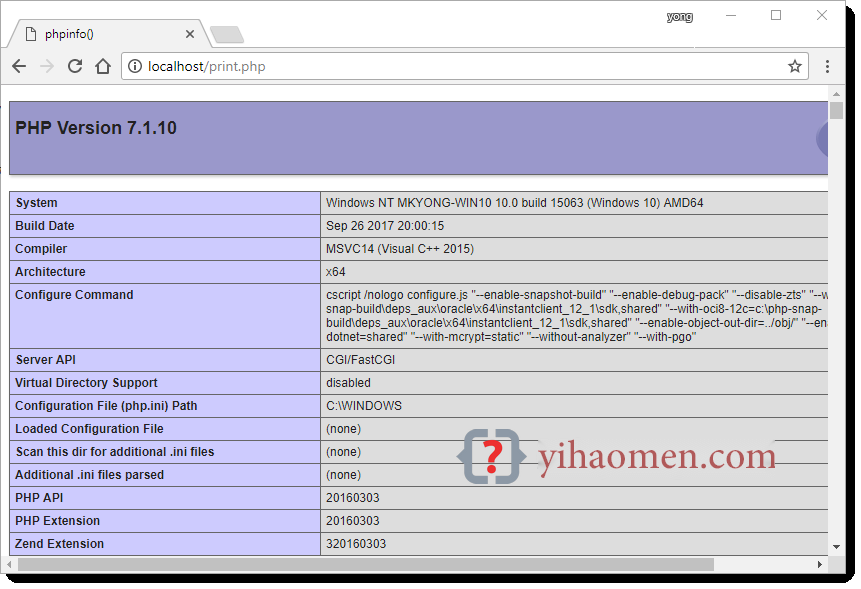Click the C:\WINDOWS path value
Screen dimensions: 861x589
tap(364, 406)
